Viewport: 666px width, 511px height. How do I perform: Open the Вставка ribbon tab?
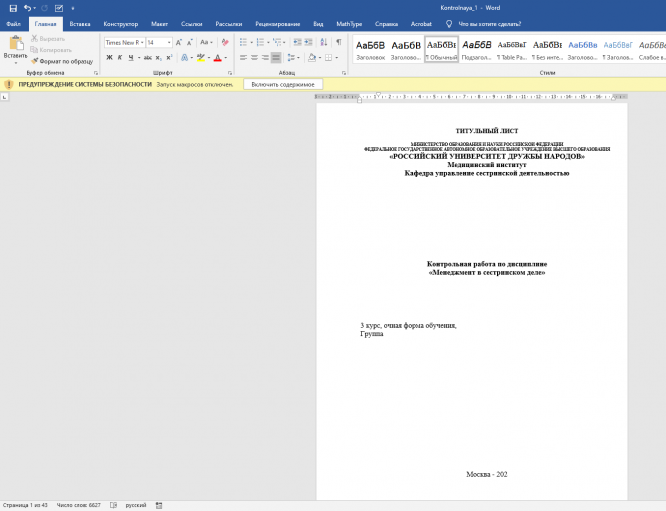[x=80, y=23]
